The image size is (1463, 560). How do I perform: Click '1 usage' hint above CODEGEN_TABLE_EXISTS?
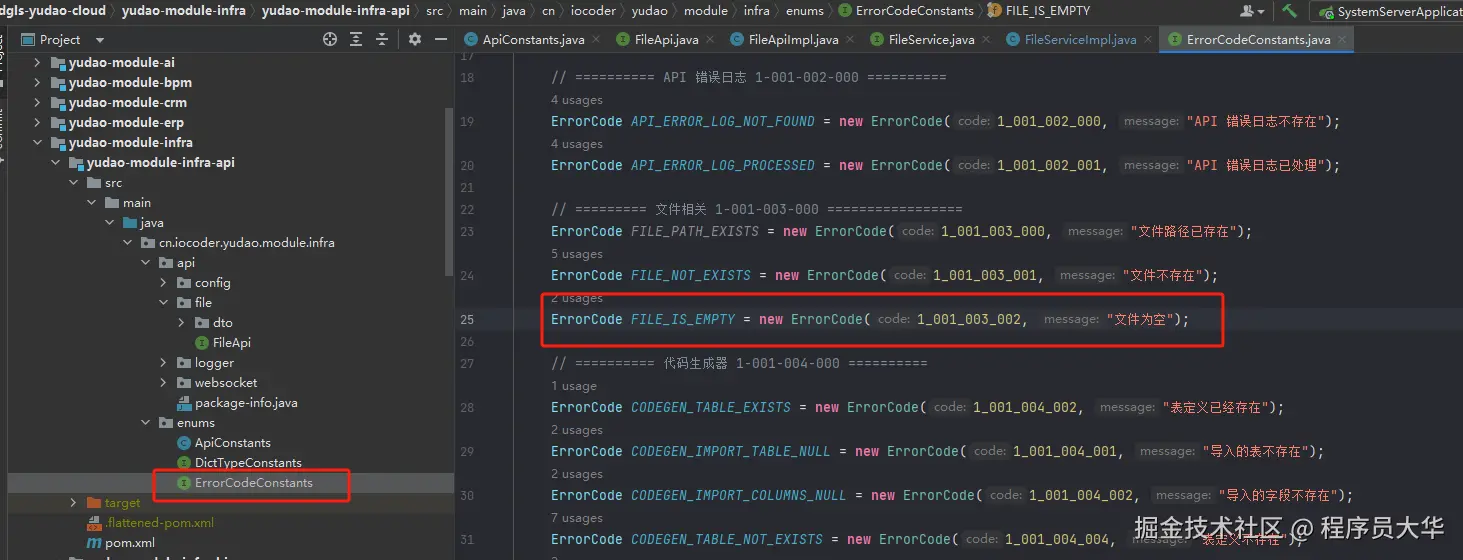pos(574,386)
